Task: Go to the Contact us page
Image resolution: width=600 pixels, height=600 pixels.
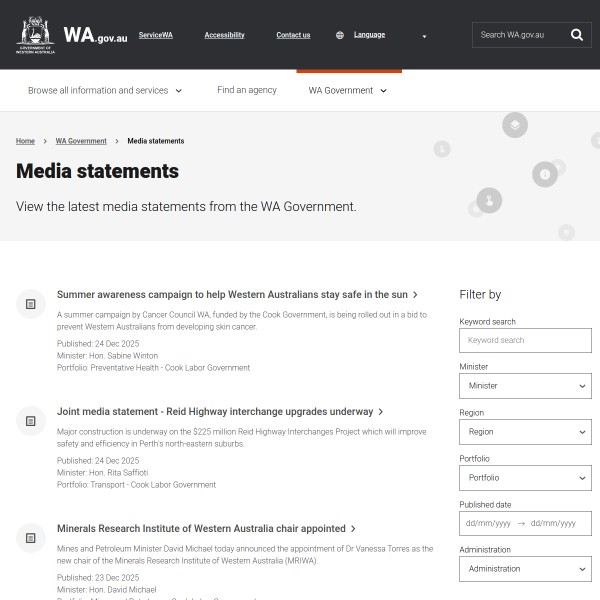Action: click(293, 35)
